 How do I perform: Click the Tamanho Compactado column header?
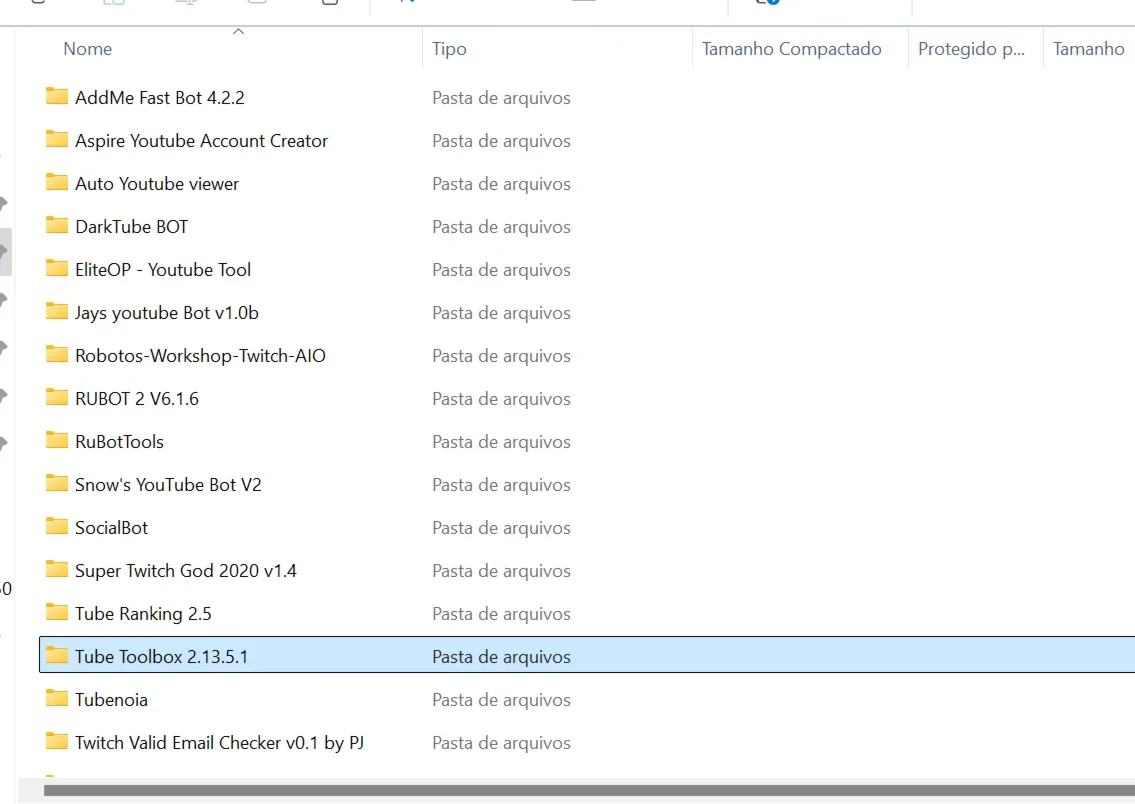tap(791, 48)
